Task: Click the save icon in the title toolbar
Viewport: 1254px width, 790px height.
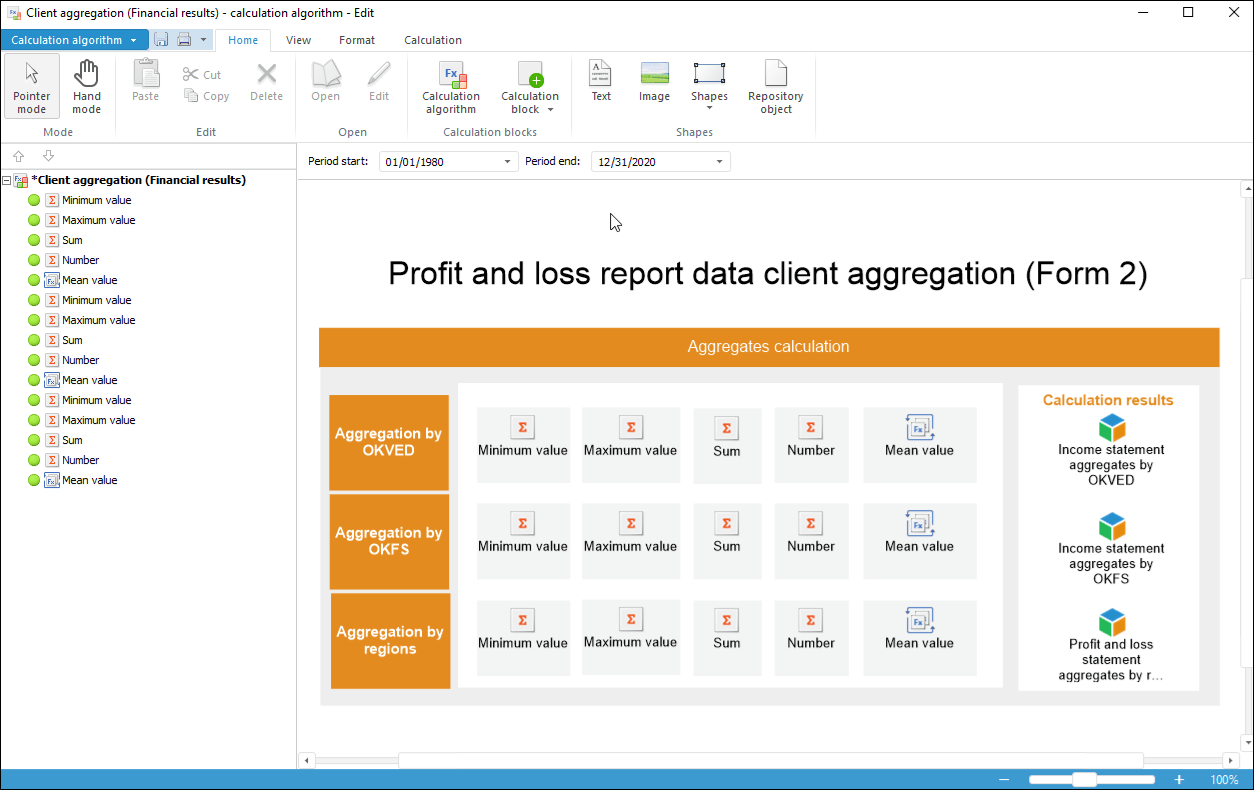Action: (161, 40)
